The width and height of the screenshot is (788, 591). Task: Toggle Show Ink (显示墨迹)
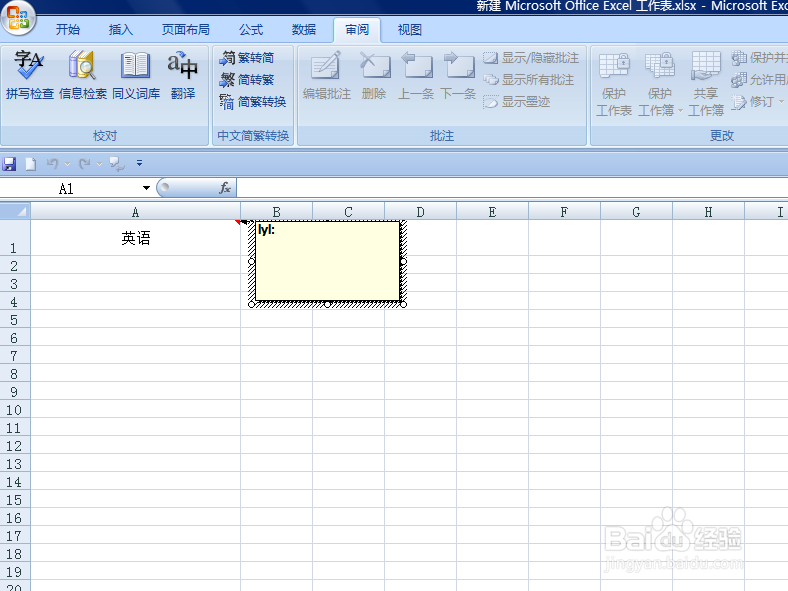tap(517, 102)
